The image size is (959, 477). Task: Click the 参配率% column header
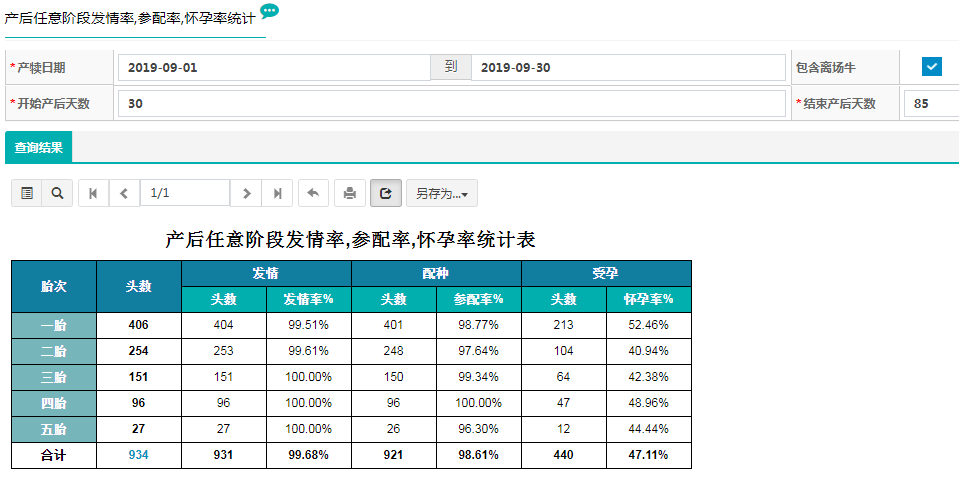pos(479,299)
